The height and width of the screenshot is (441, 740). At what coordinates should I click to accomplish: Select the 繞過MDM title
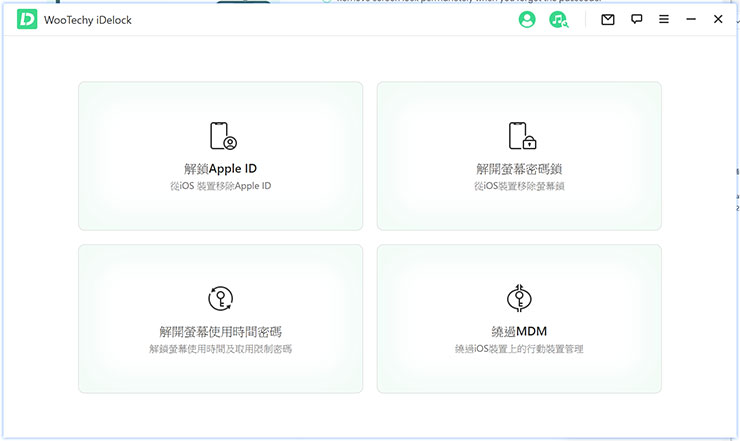click(x=519, y=331)
